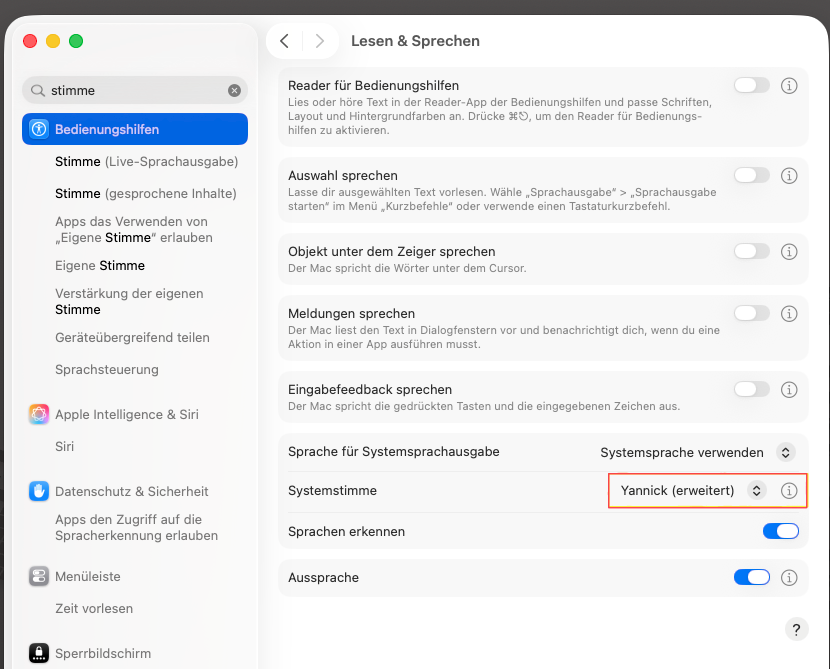
Task: Disable the Aussprache toggle
Action: [751, 577]
